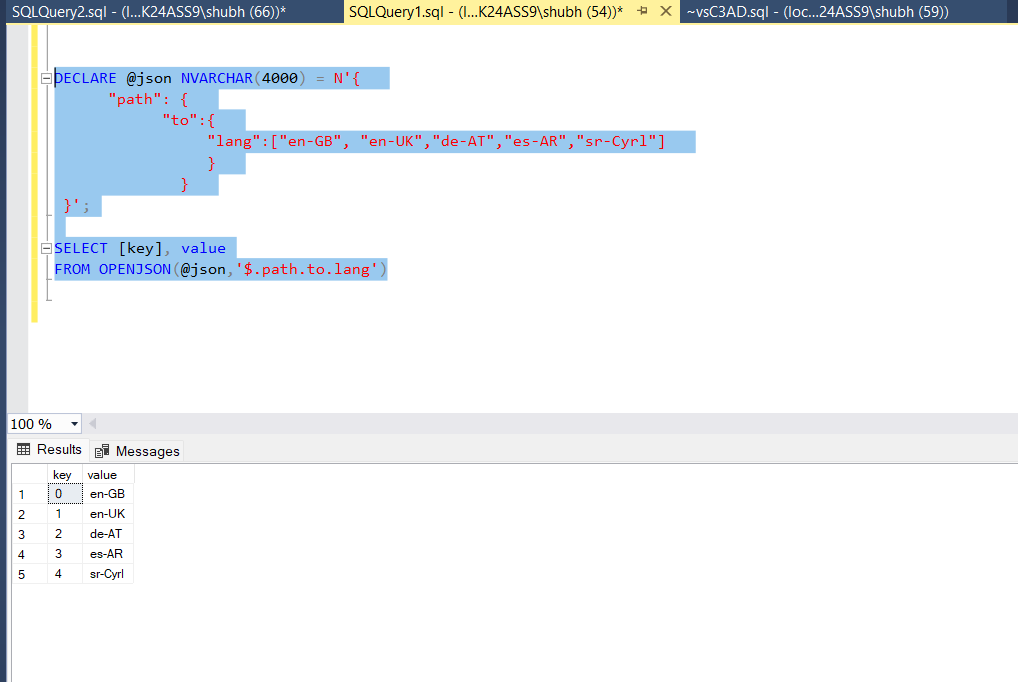Click the collapse box beside SELECT line
This screenshot has height=682, width=1018.
click(44, 248)
